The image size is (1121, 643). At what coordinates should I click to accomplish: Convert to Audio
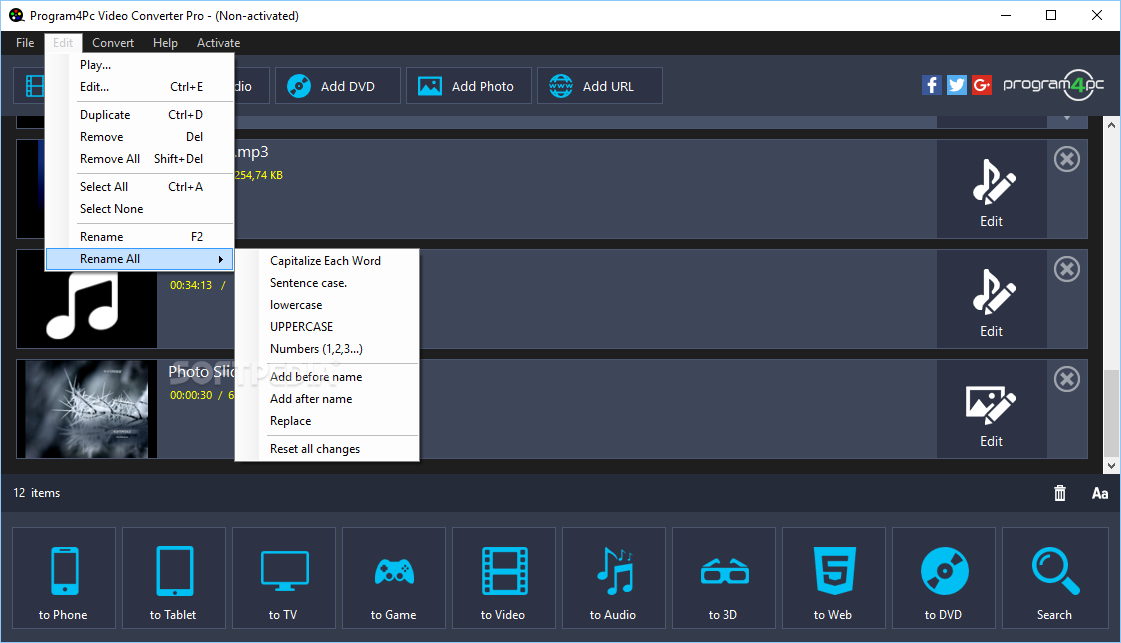[x=614, y=578]
